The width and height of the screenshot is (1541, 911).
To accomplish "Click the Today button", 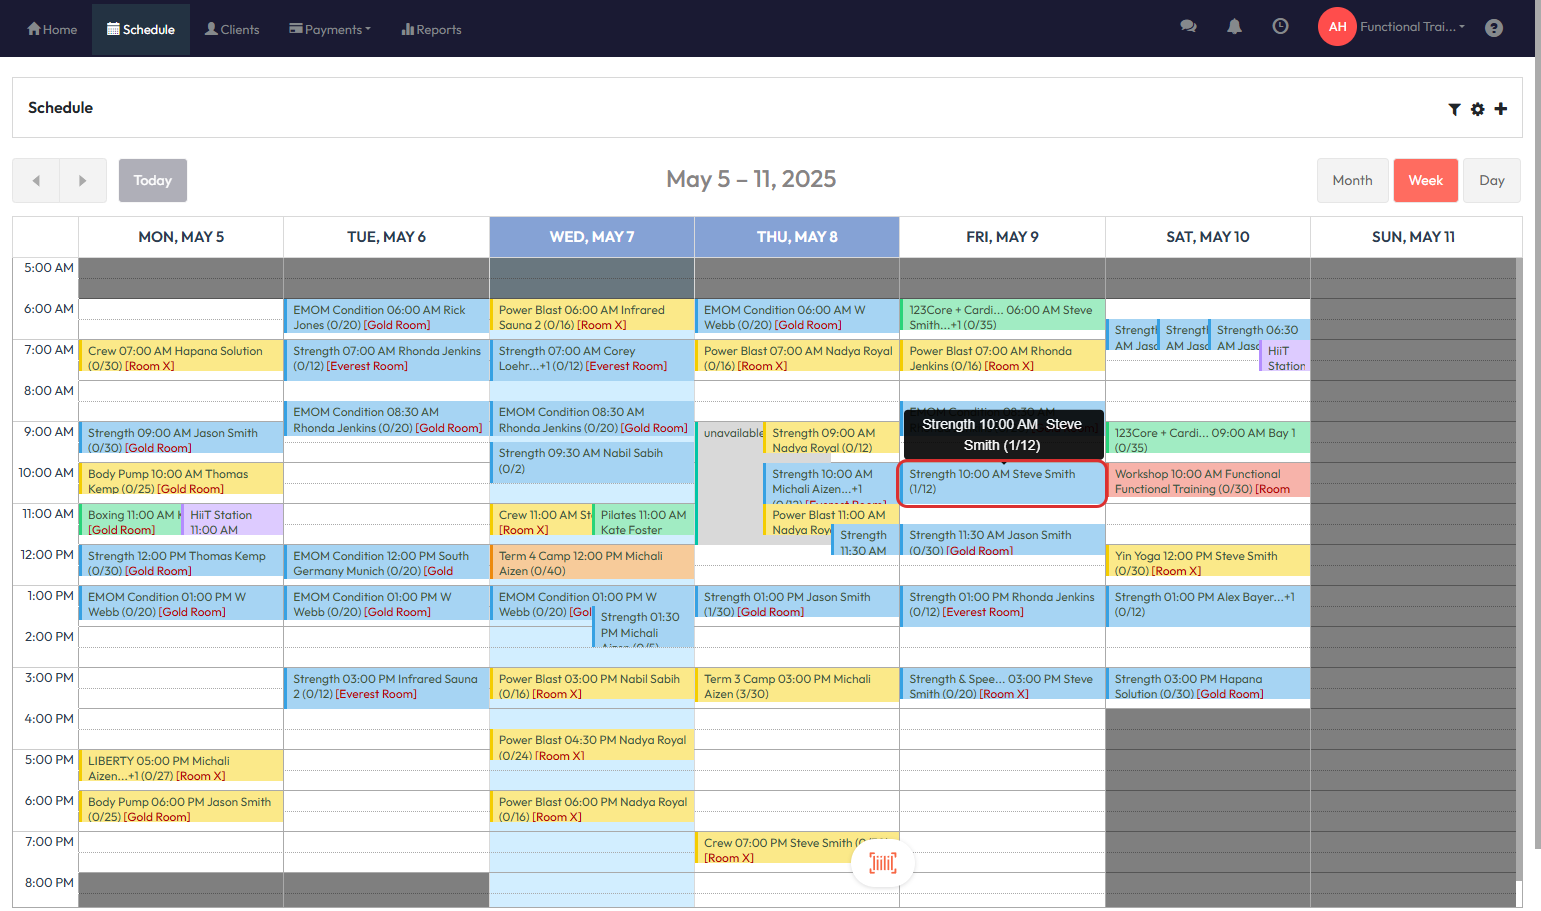I will pyautogui.click(x=153, y=181).
